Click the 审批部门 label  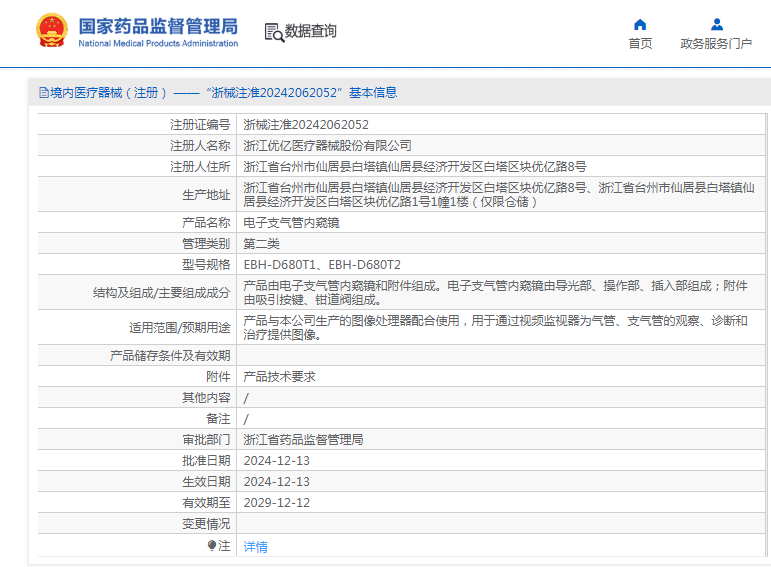pyautogui.click(x=206, y=440)
